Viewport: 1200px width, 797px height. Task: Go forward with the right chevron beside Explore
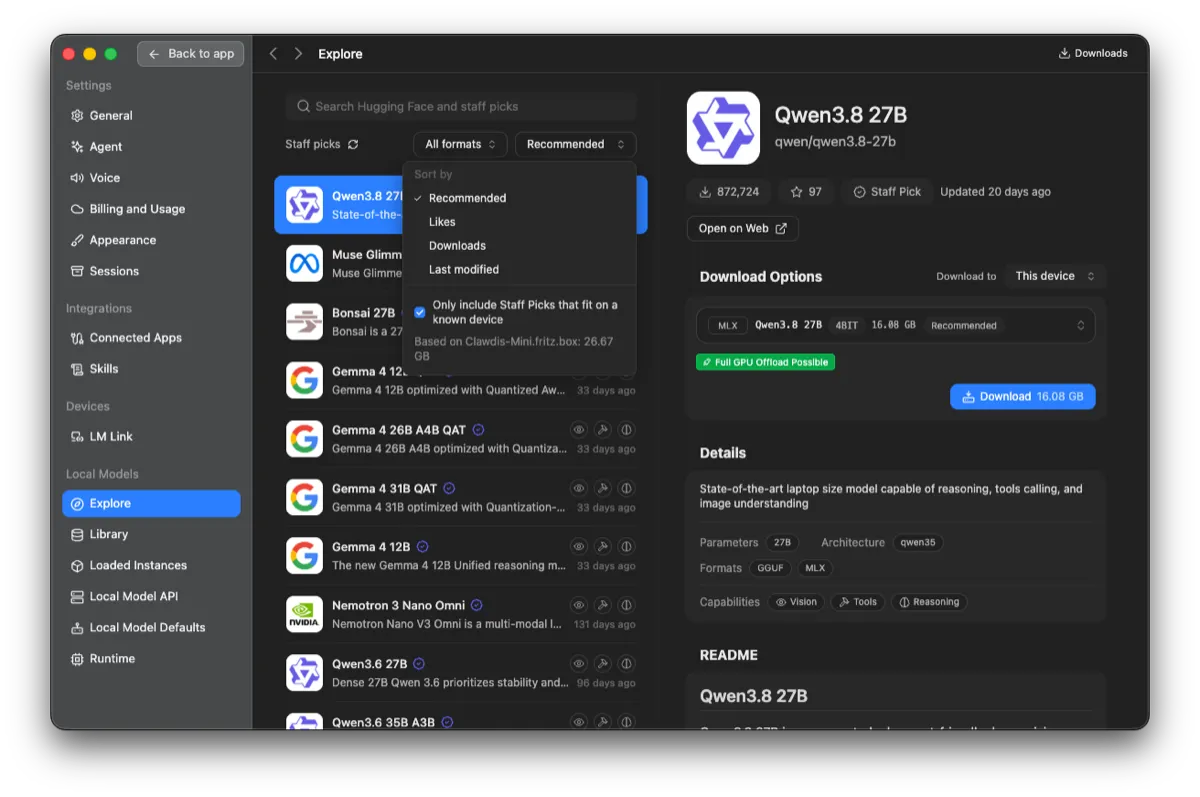click(298, 54)
